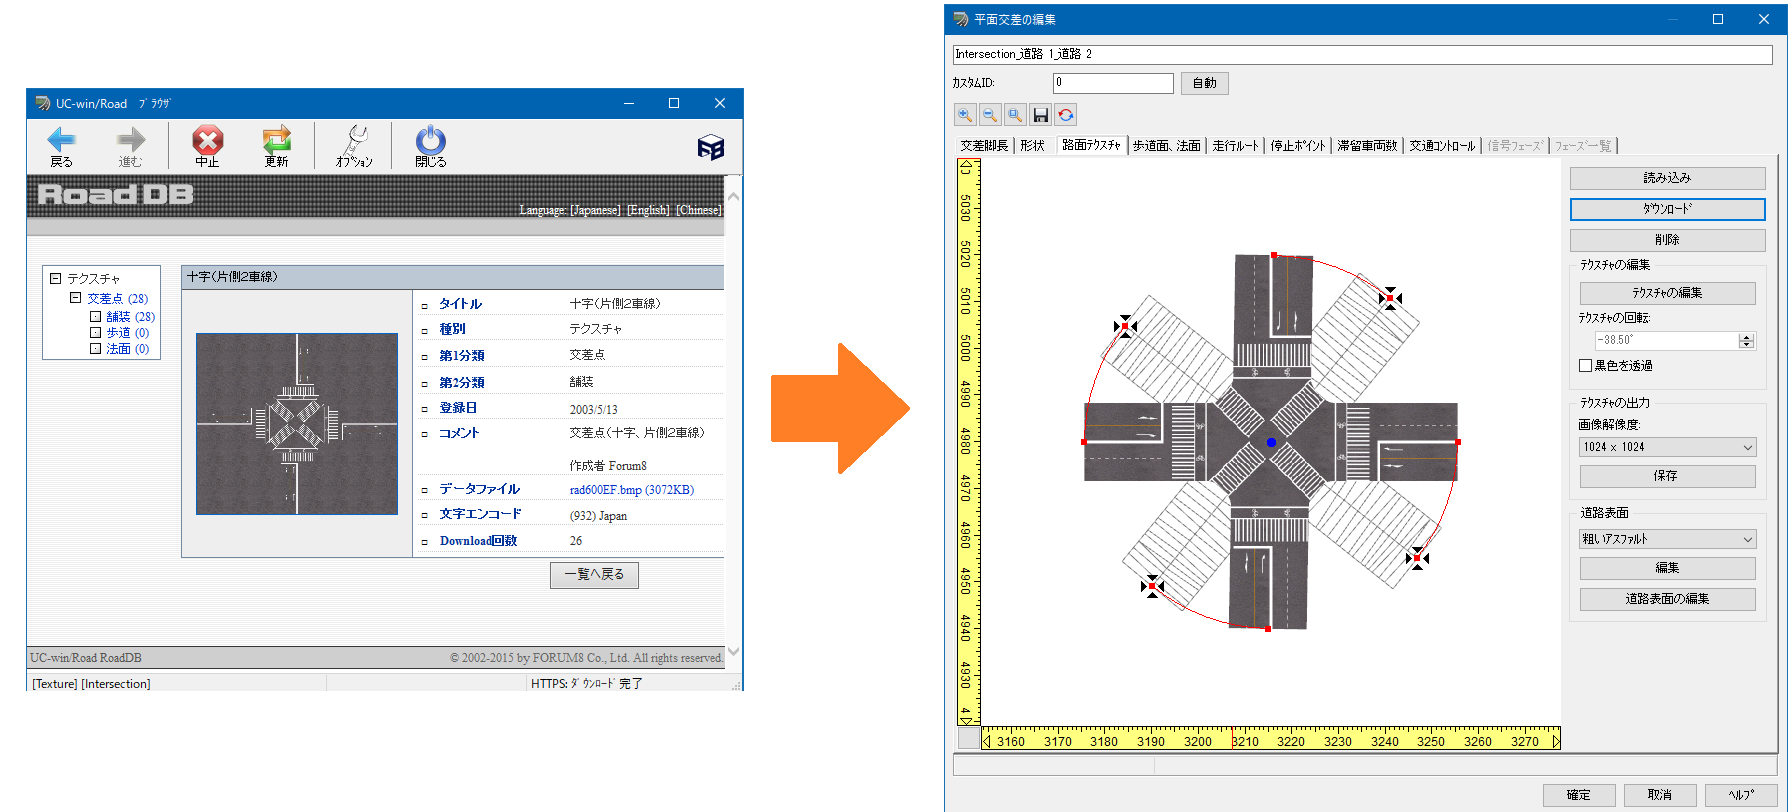Viewport: 1792px width, 812px height.
Task: Click the red and blue refresh icon
Action: coord(1066,115)
